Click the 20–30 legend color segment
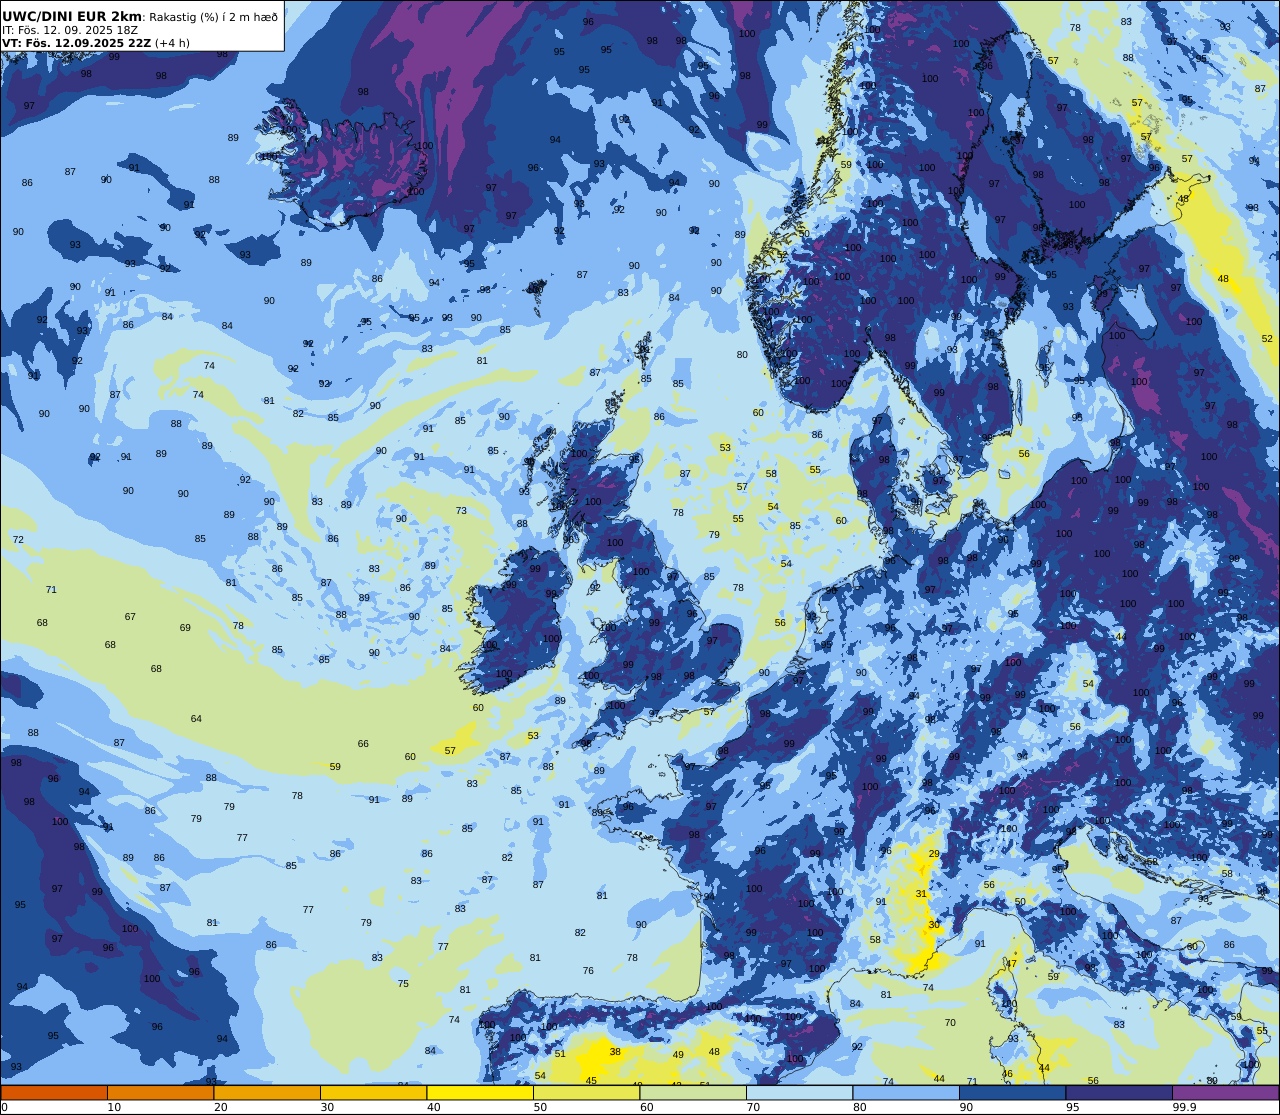The image size is (1280, 1115). (x=267, y=1092)
